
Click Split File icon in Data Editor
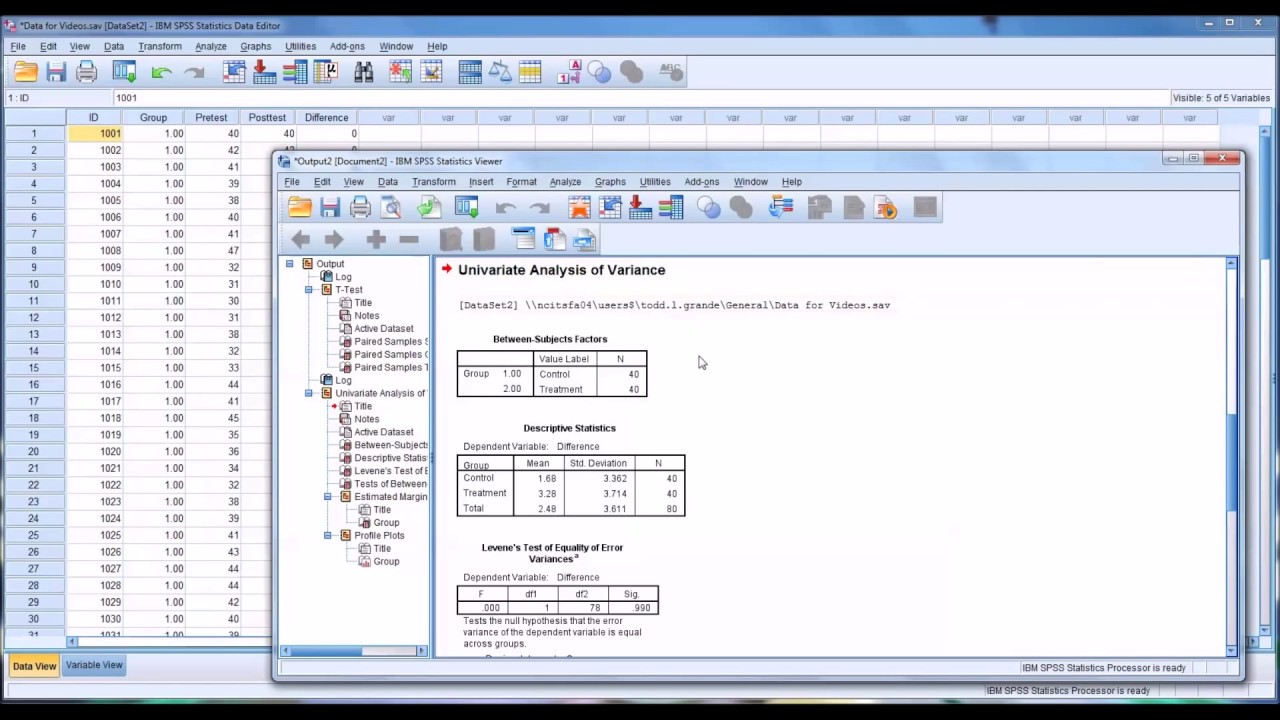pos(470,71)
